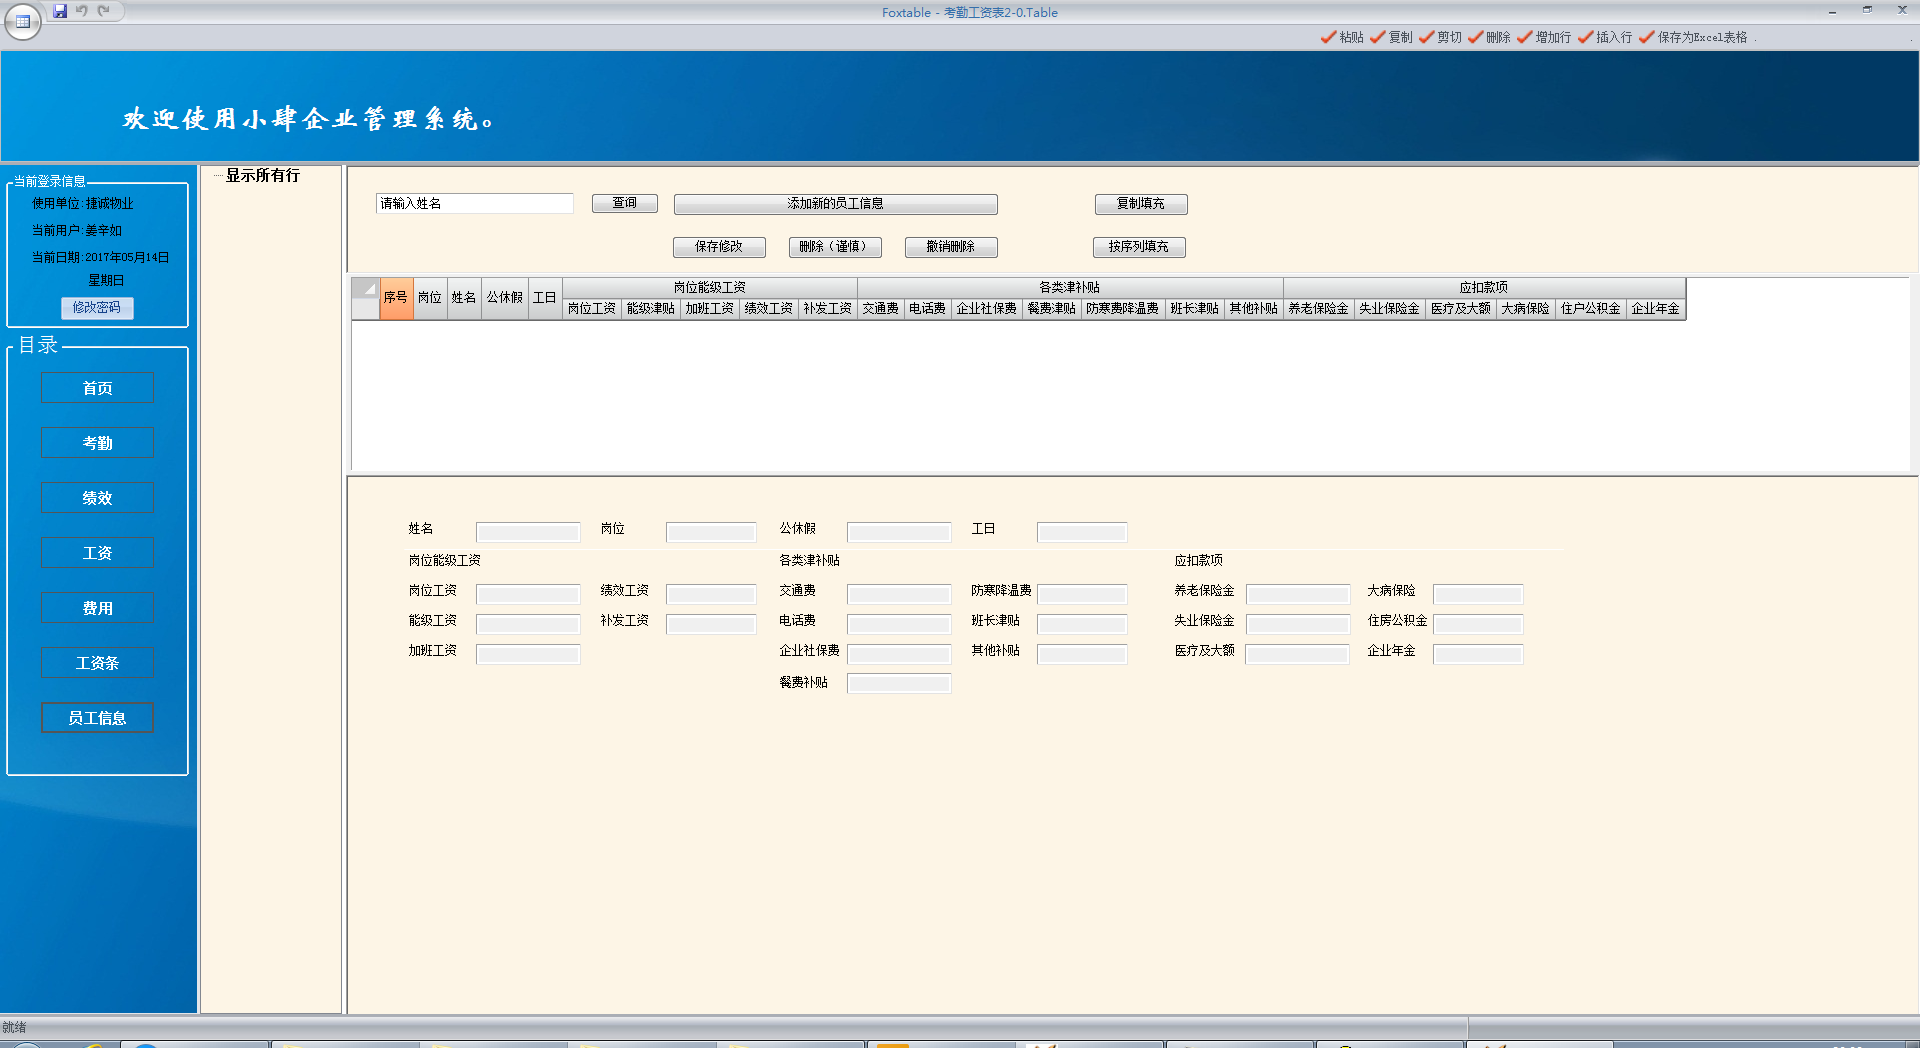Click the 删除（谨慎） button
This screenshot has width=1920, height=1048.
coord(835,247)
